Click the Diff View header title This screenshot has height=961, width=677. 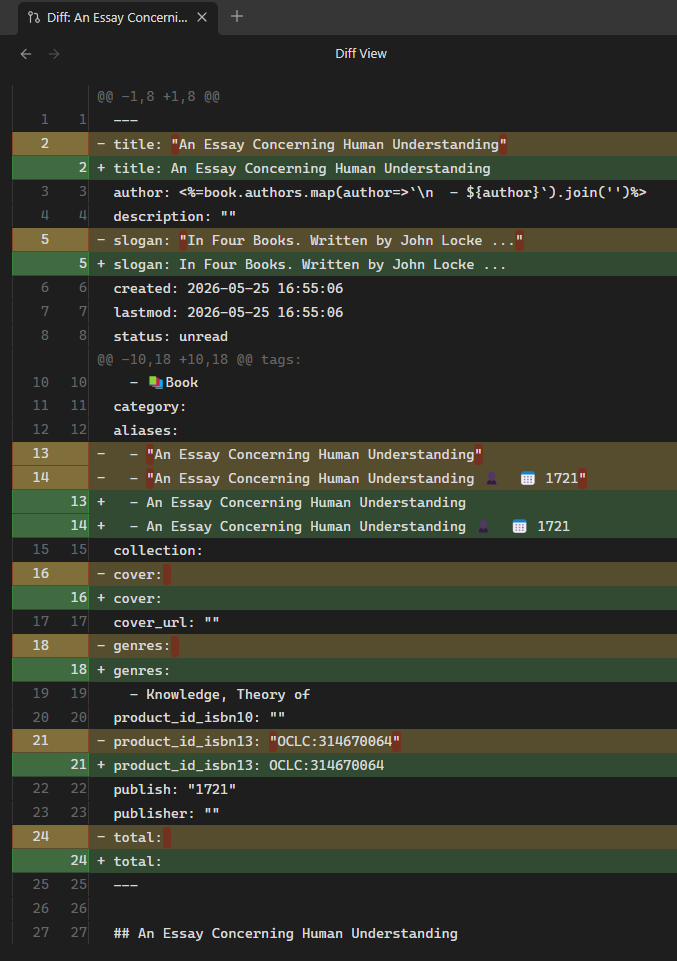point(361,54)
